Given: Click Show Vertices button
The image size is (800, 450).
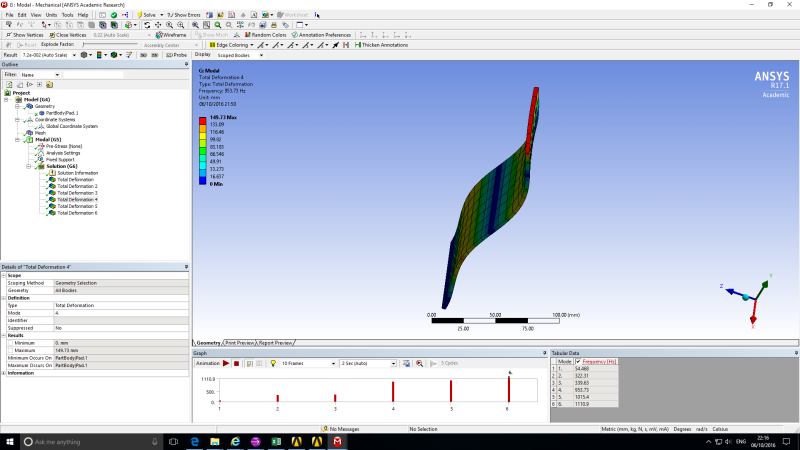Looking at the screenshot, I should pyautogui.click(x=24, y=35).
